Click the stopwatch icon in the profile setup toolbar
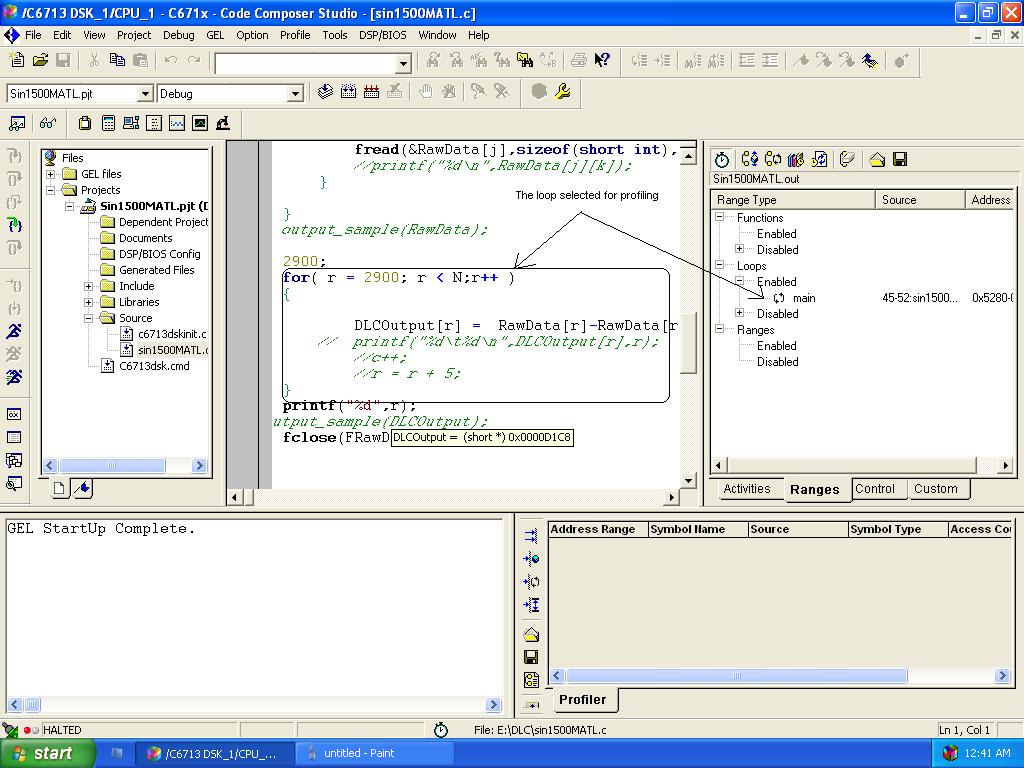 [x=722, y=159]
